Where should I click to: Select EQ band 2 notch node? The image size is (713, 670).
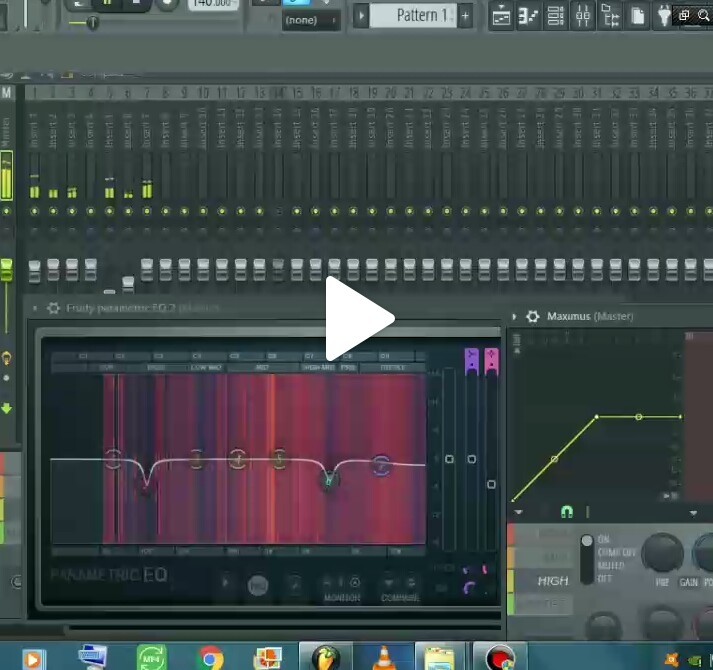click(146, 488)
